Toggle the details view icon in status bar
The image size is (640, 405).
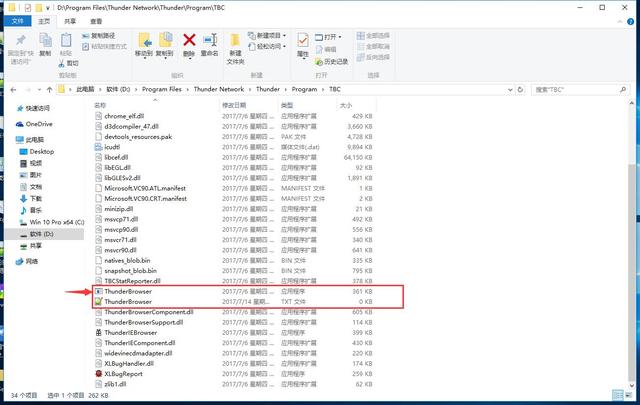(x=618, y=395)
